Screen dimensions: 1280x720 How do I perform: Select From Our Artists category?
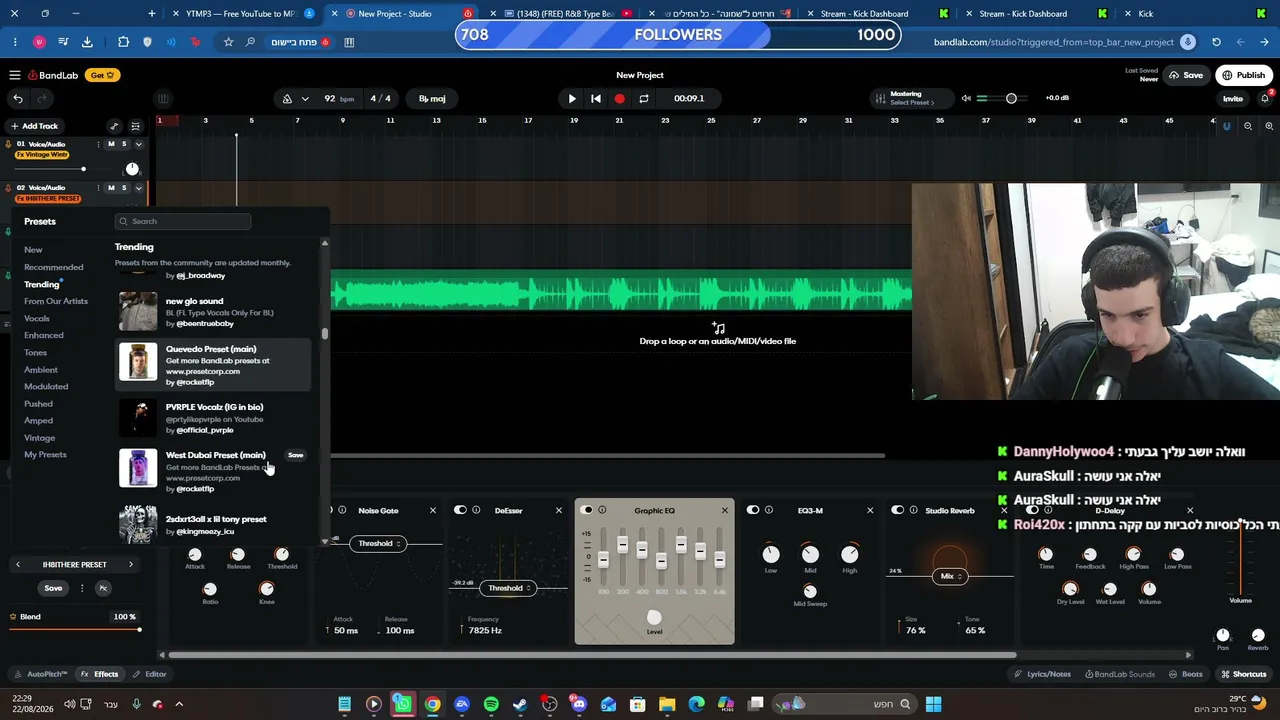pos(56,301)
